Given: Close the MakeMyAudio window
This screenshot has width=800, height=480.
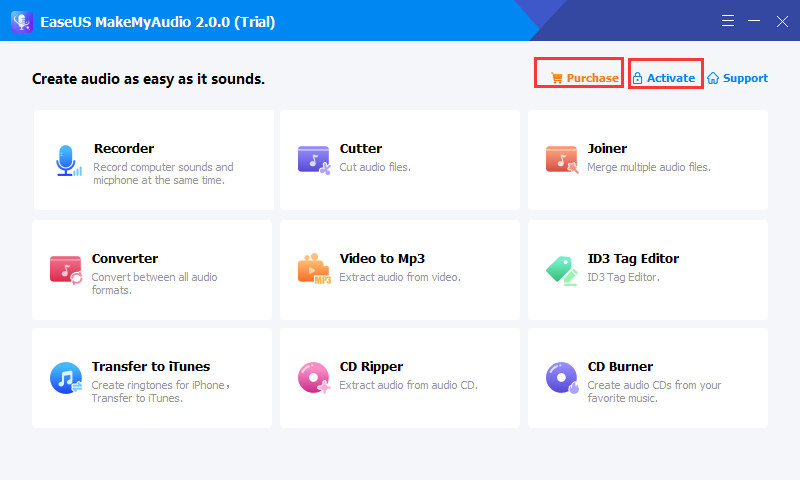Looking at the screenshot, I should point(782,21).
